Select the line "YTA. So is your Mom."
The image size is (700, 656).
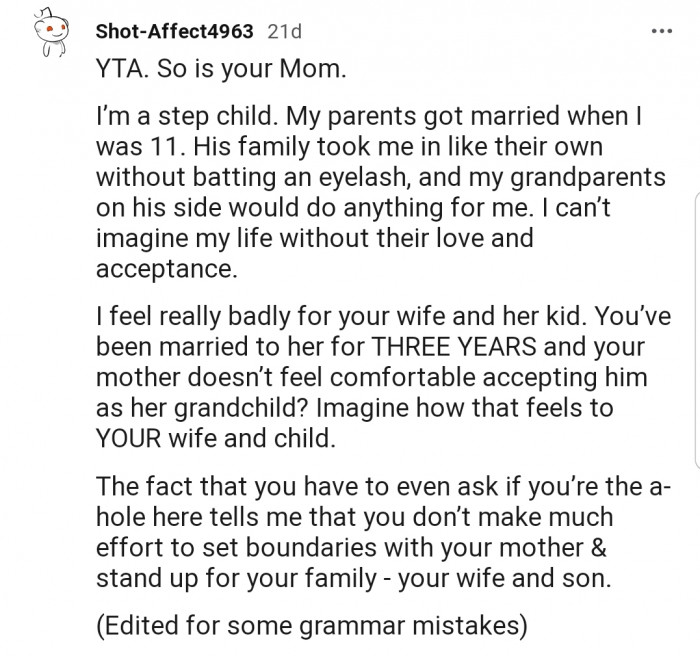click(x=221, y=69)
